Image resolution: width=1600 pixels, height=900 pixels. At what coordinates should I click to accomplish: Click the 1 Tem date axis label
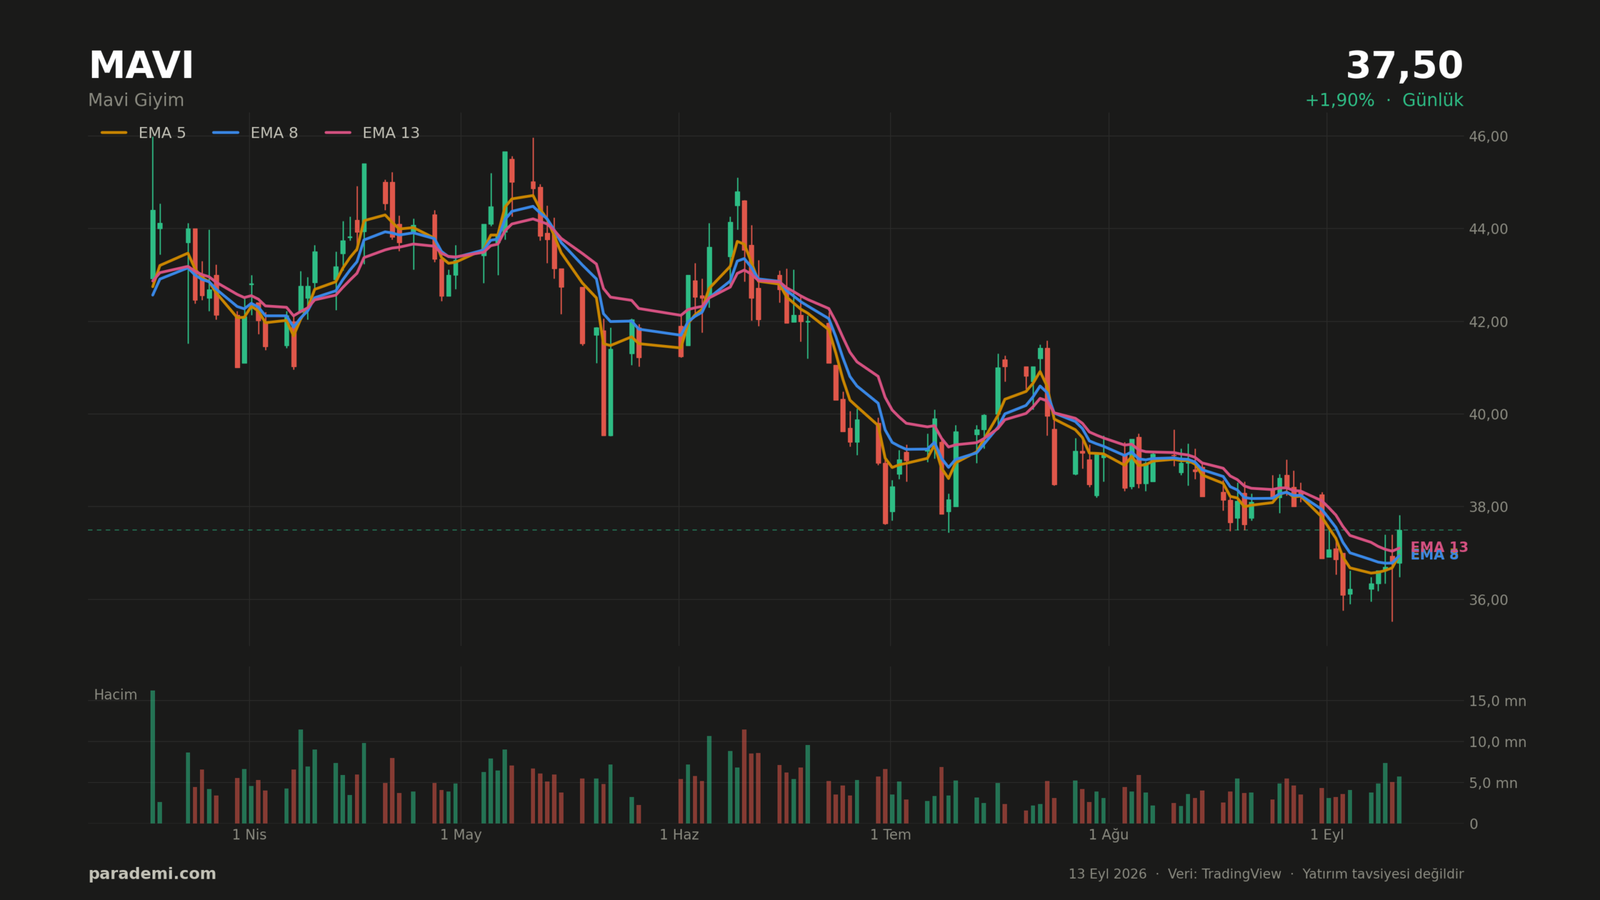coord(890,835)
